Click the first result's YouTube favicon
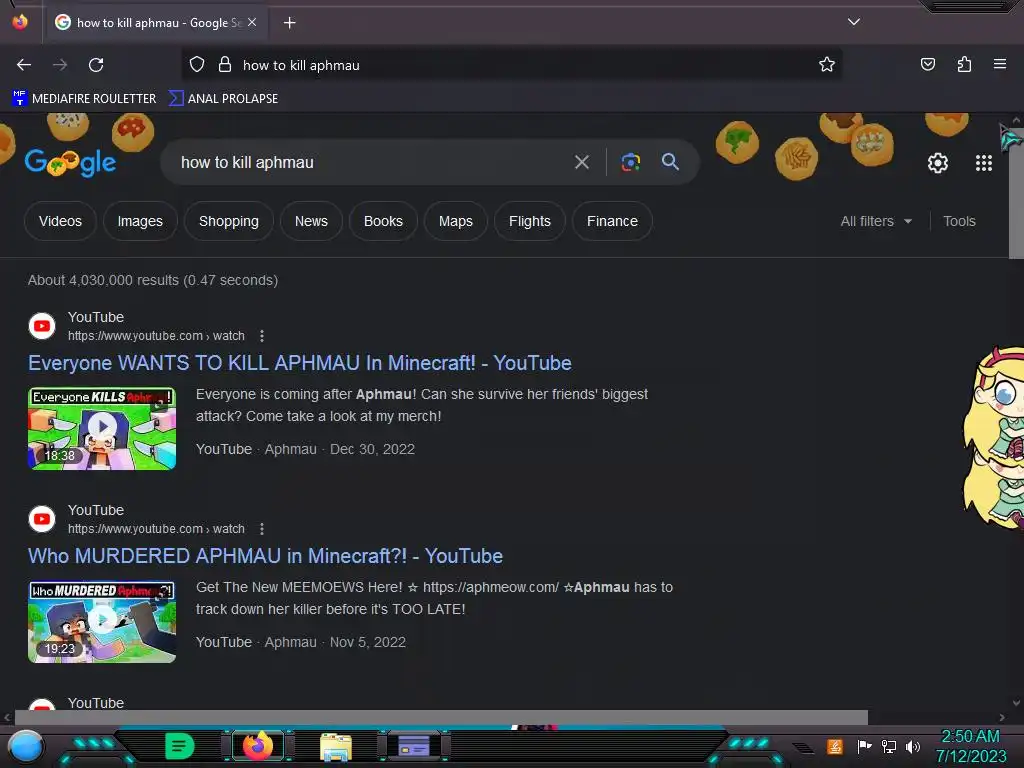Screen dimensions: 1024x768 click(42, 326)
